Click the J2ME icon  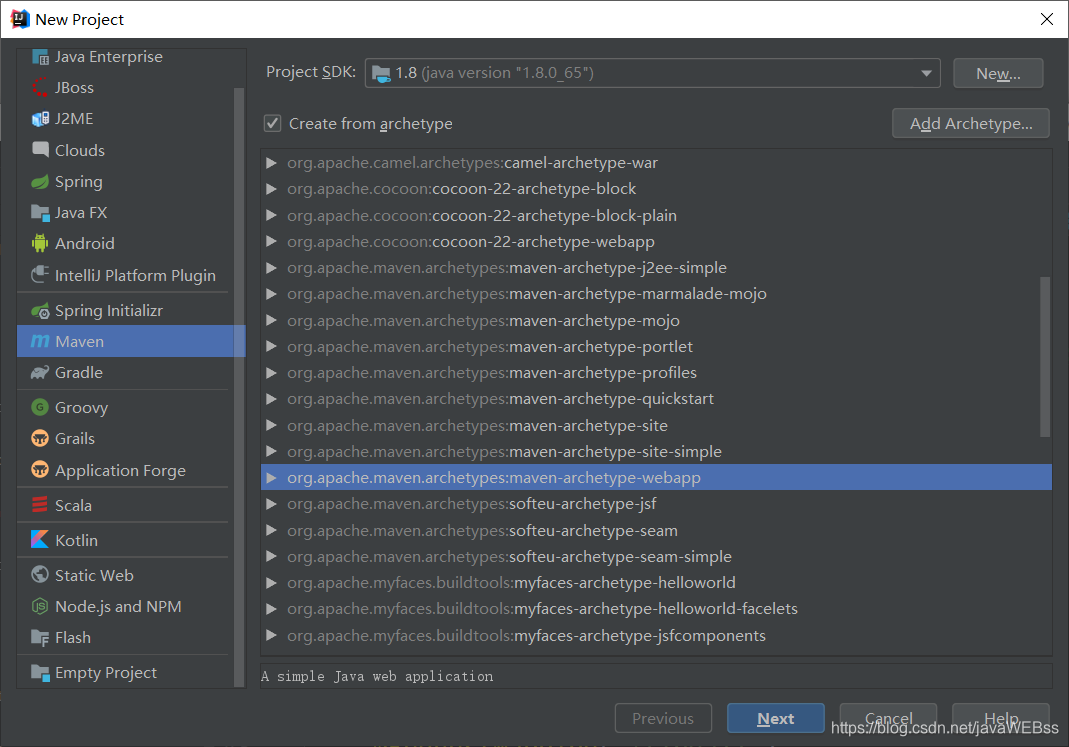40,119
